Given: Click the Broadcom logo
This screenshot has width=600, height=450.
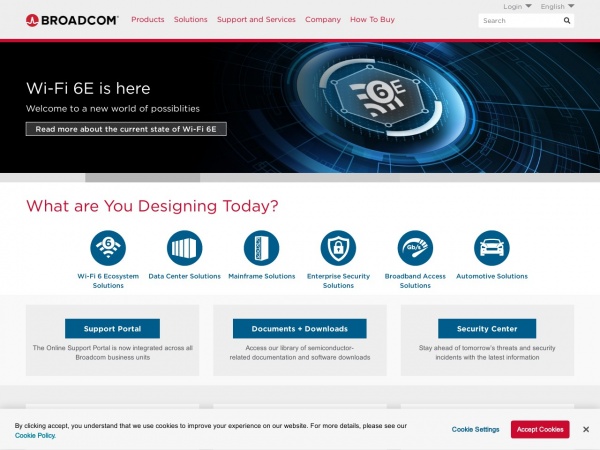Looking at the screenshot, I should [72, 20].
